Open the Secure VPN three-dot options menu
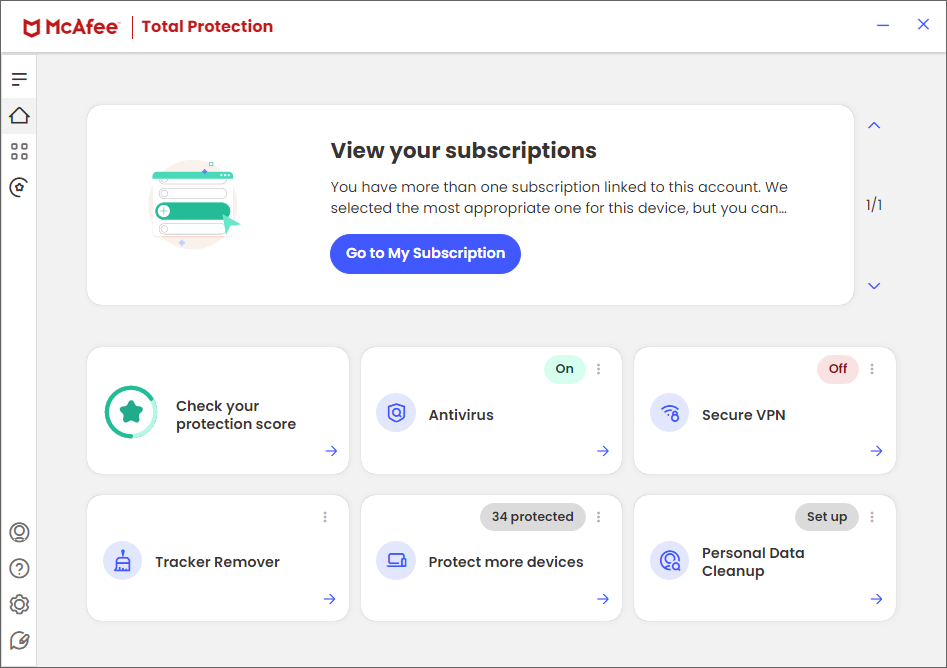 872,369
